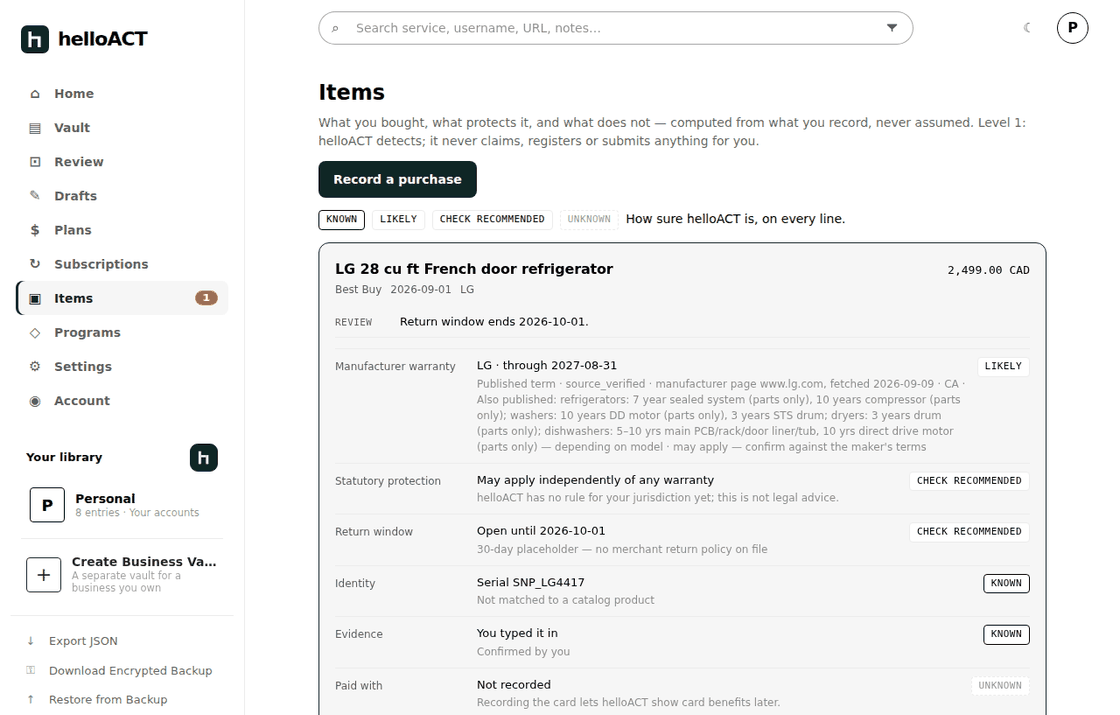Screen dimensions: 1120x715
Task: Click the Export JSON arrow icon
Action: click(31, 641)
